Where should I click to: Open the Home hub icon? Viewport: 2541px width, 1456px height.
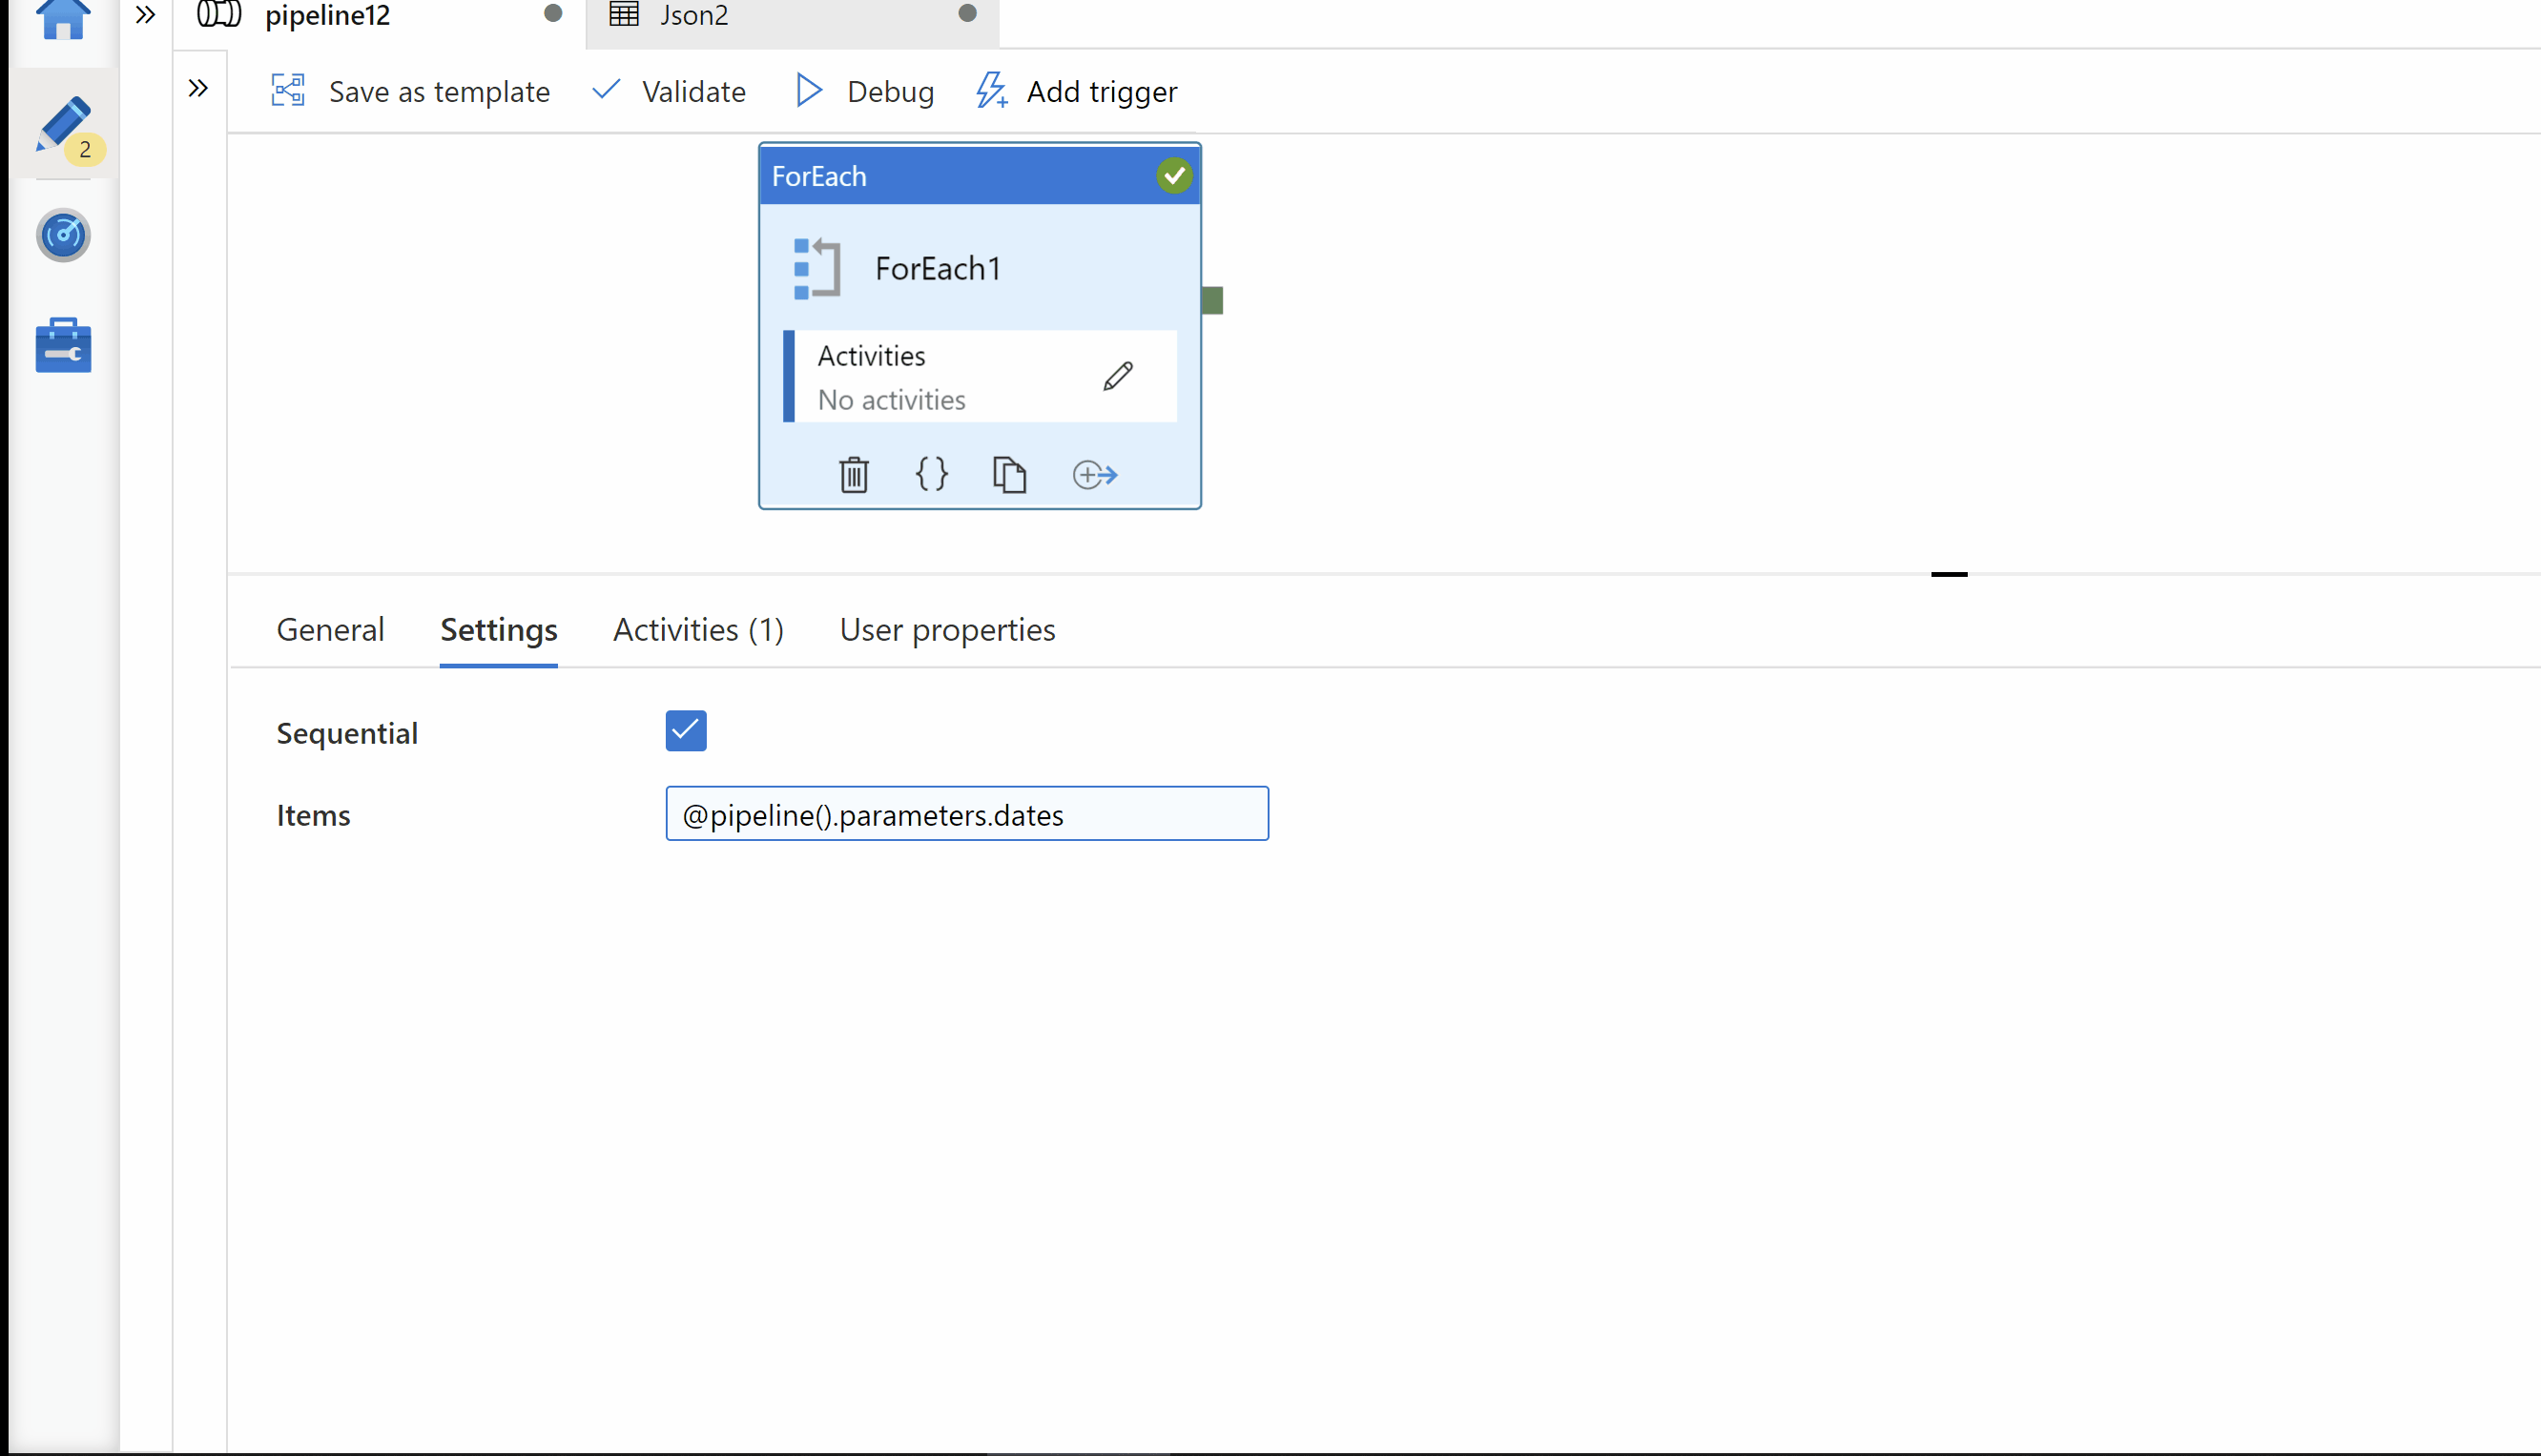click(x=63, y=18)
